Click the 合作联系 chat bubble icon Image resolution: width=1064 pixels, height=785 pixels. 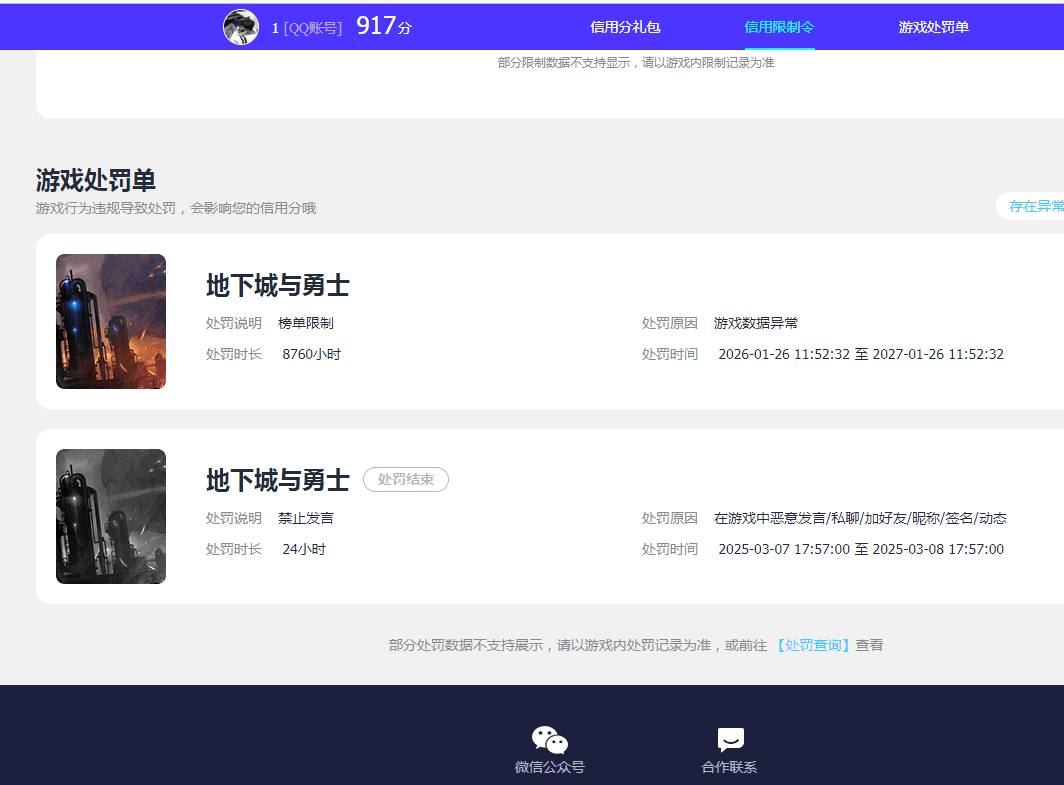[x=730, y=738]
